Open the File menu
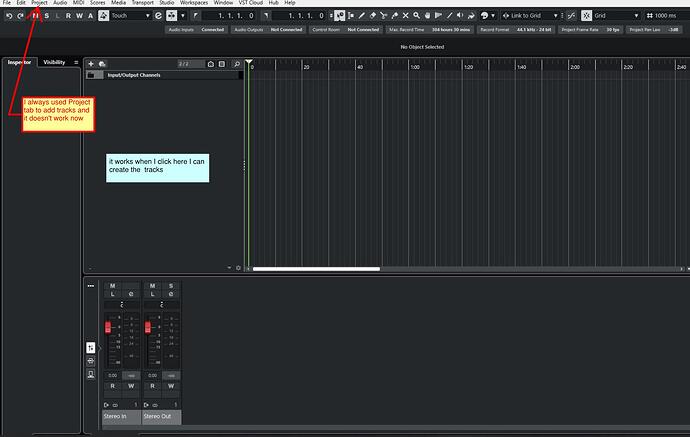 (x=7, y=3)
